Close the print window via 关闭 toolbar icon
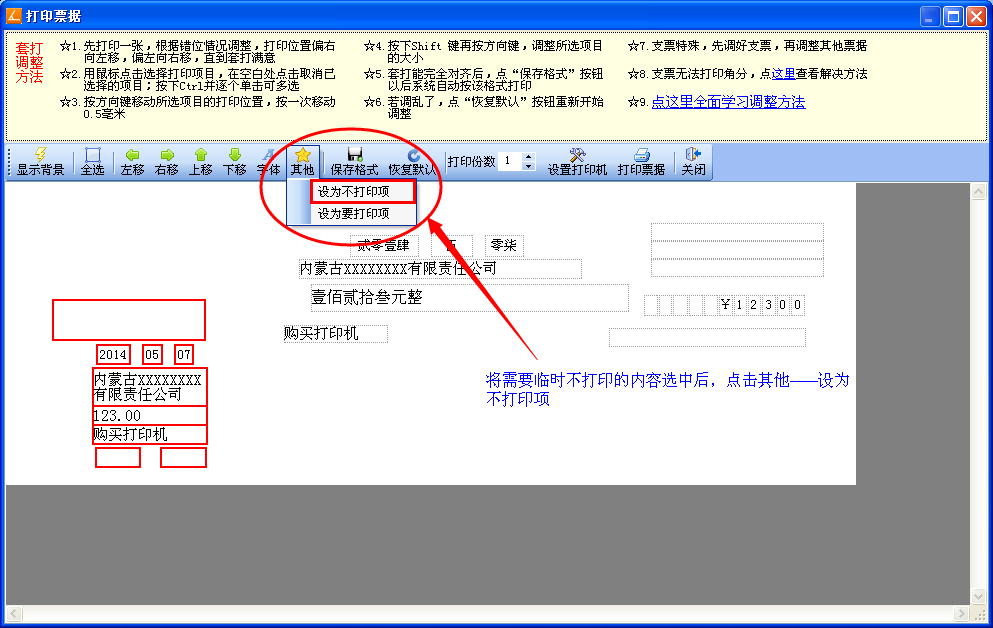 pos(693,162)
